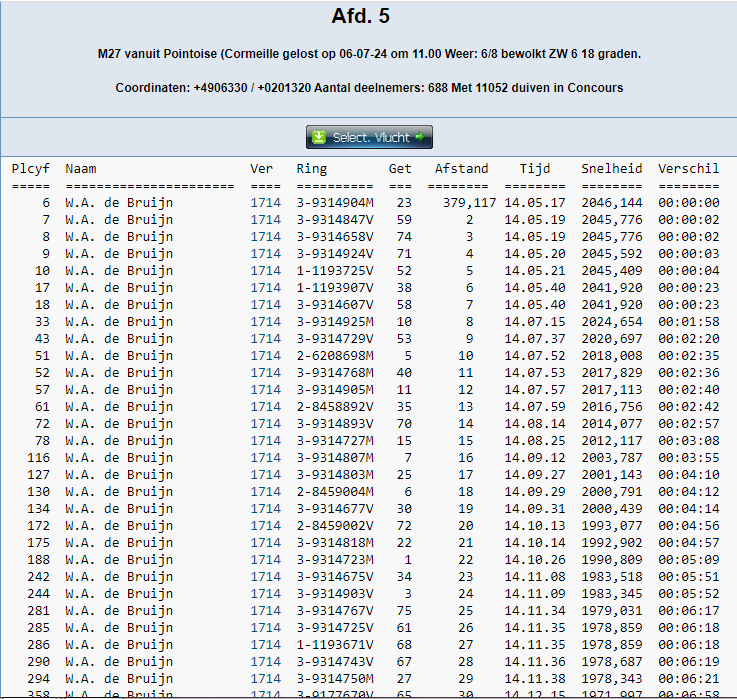Open club link 1714 in row for ring 3-9314658V

pyautogui.click(x=266, y=236)
